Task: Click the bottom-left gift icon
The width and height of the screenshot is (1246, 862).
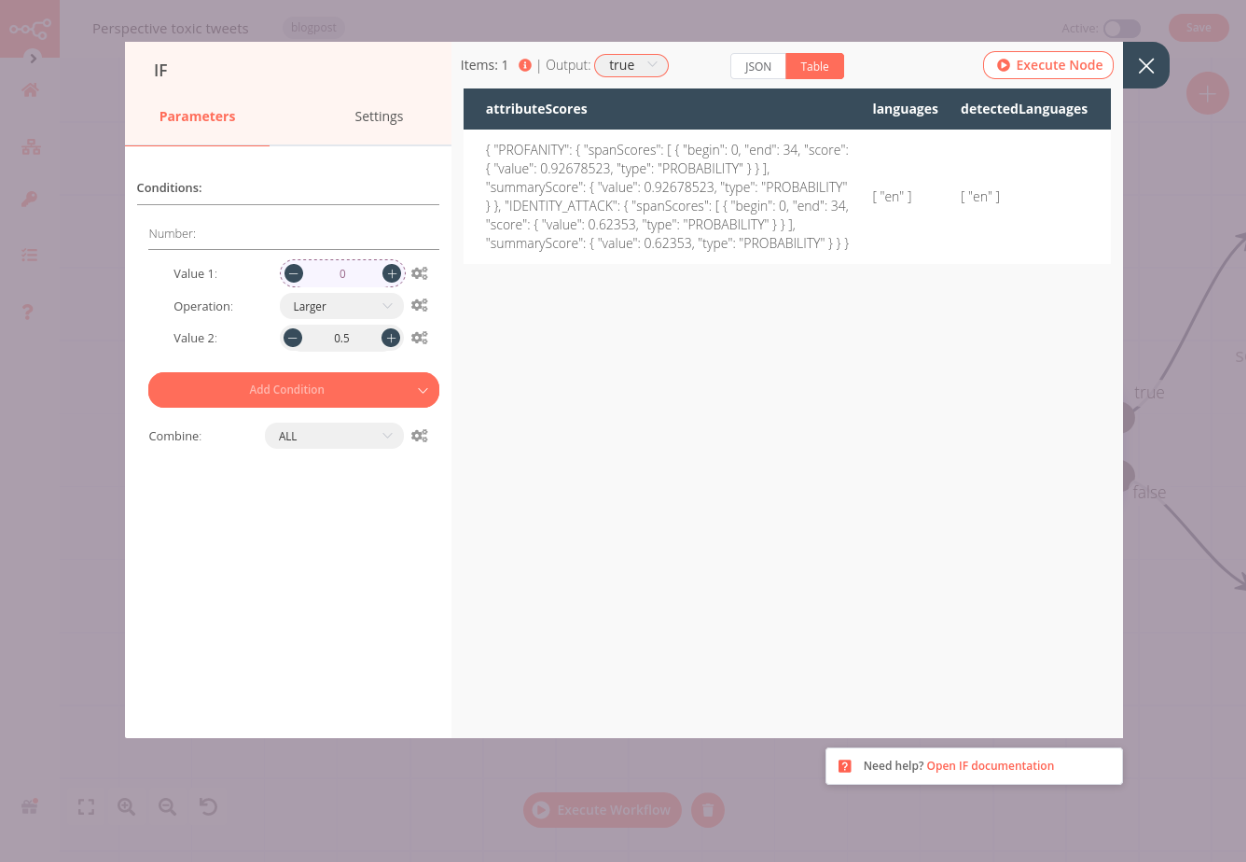Action: click(30, 806)
